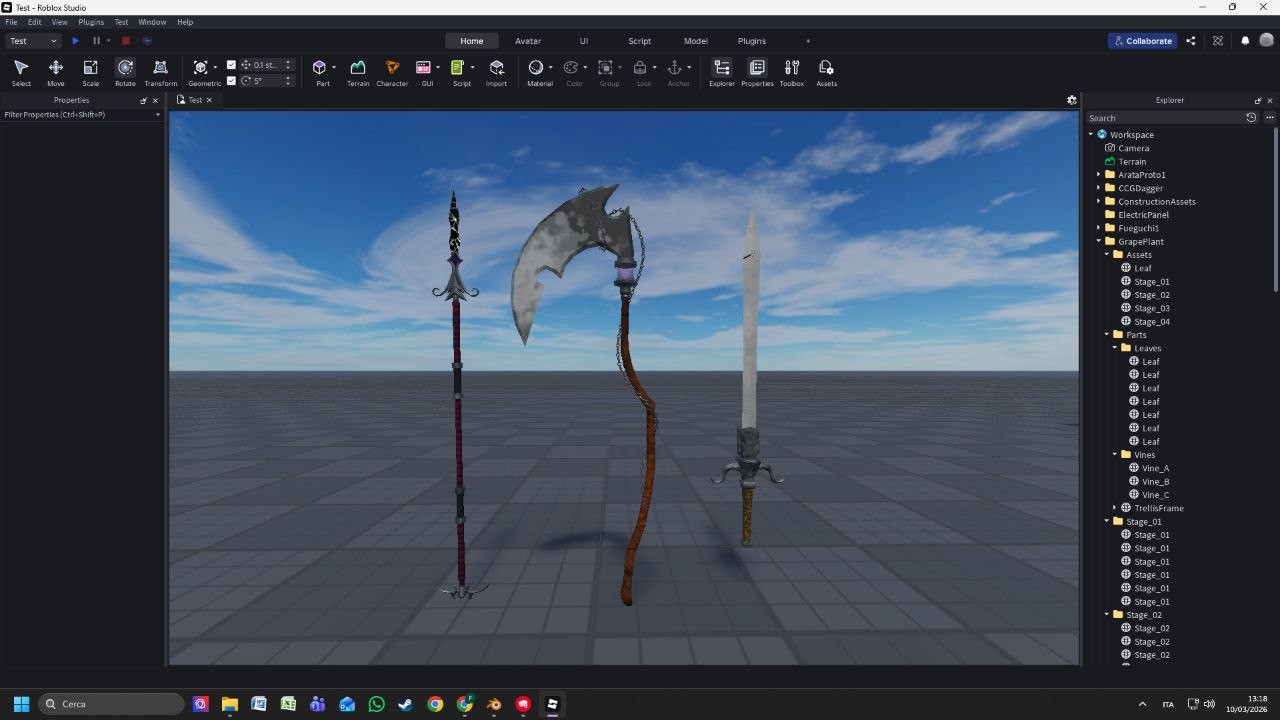This screenshot has width=1280, height=720.
Task: Enable the rotate snap checkbox
Action: coord(231,81)
